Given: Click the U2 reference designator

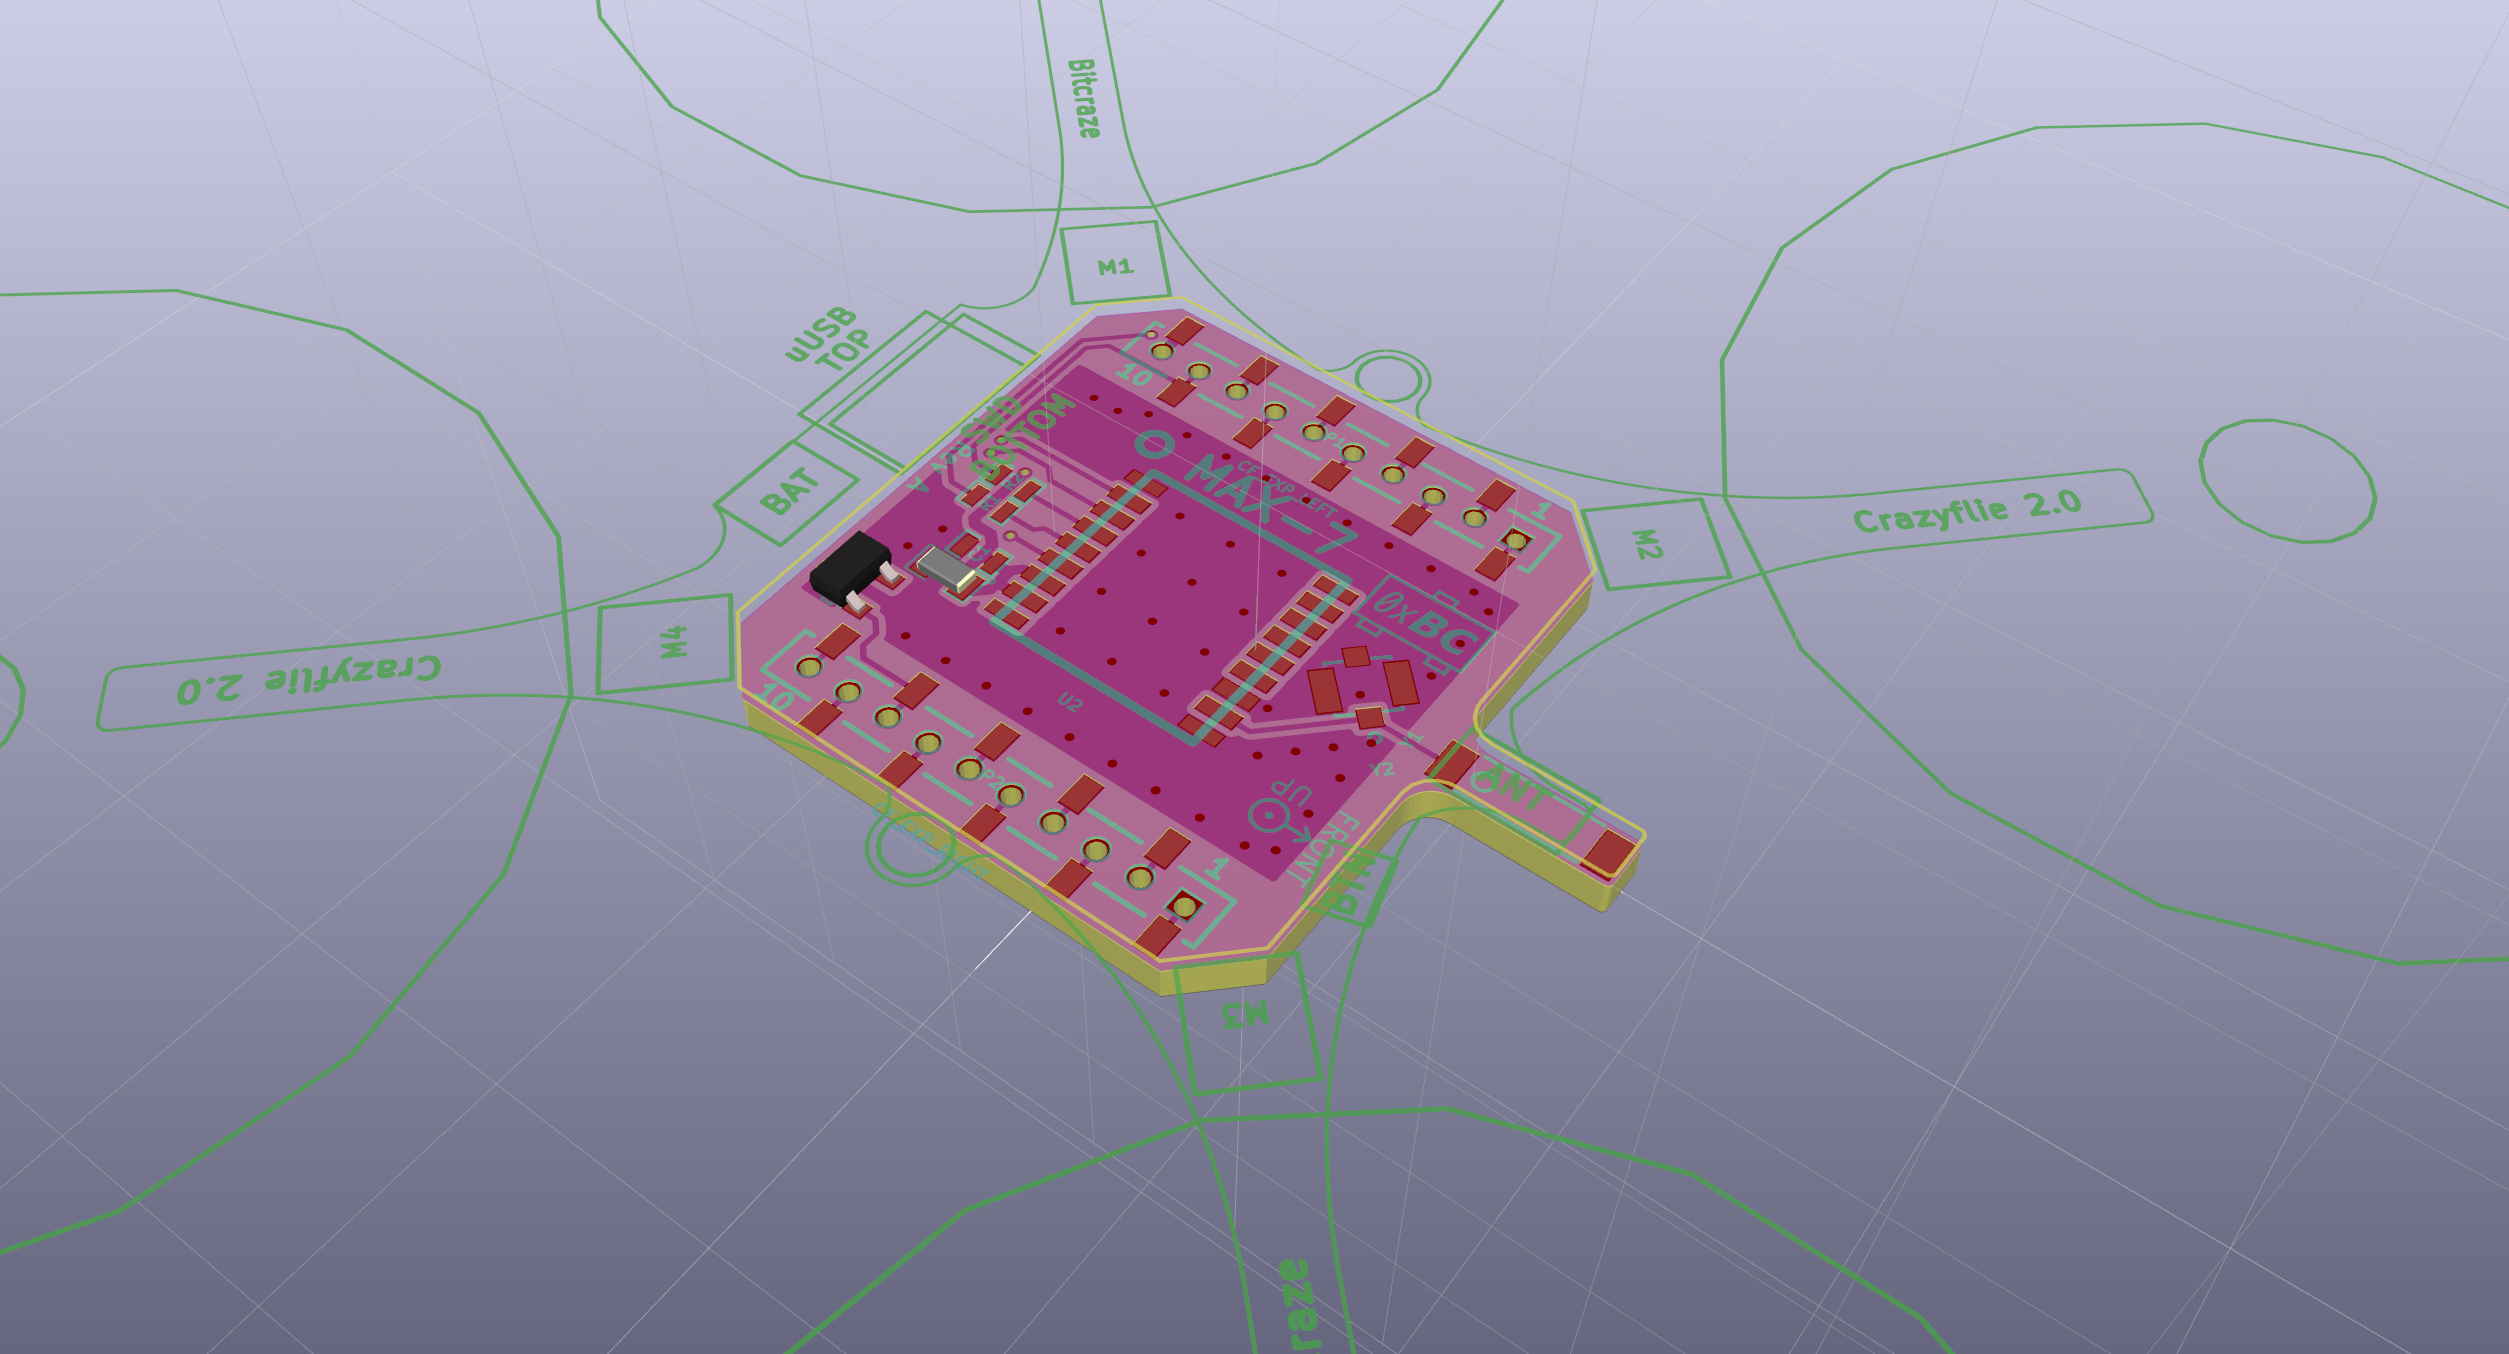Looking at the screenshot, I should (x=1070, y=703).
